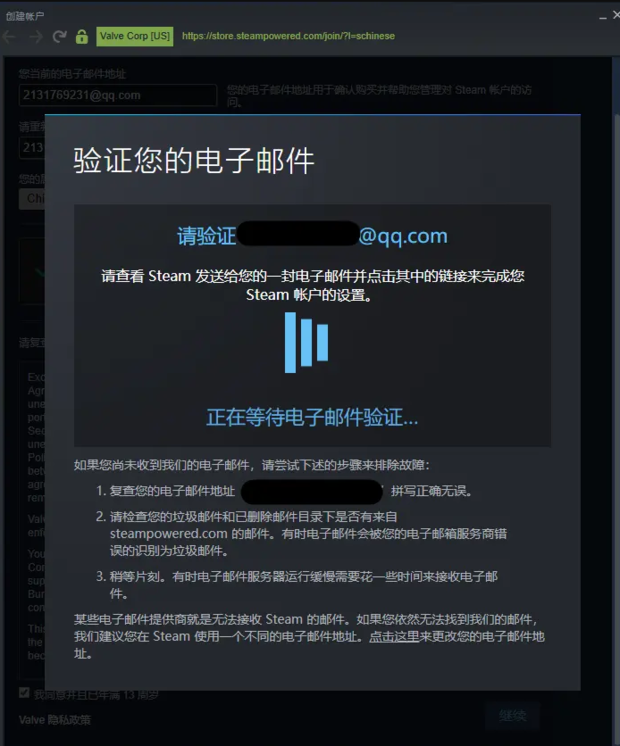This screenshot has height=746, width=620.
Task: Click the dimmed 继续 button
Action: click(x=513, y=716)
